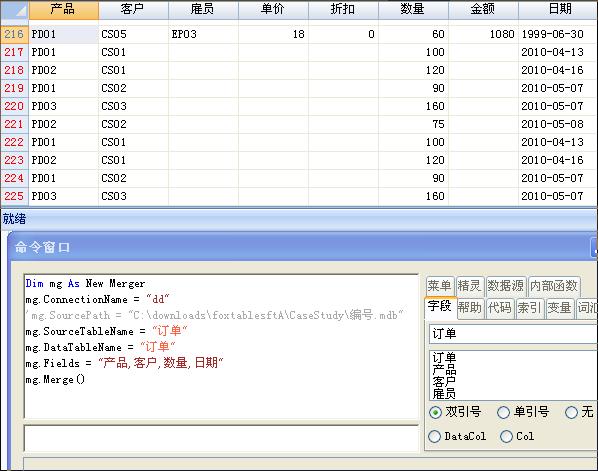
Task: Select row header 220
Action: tap(14, 106)
